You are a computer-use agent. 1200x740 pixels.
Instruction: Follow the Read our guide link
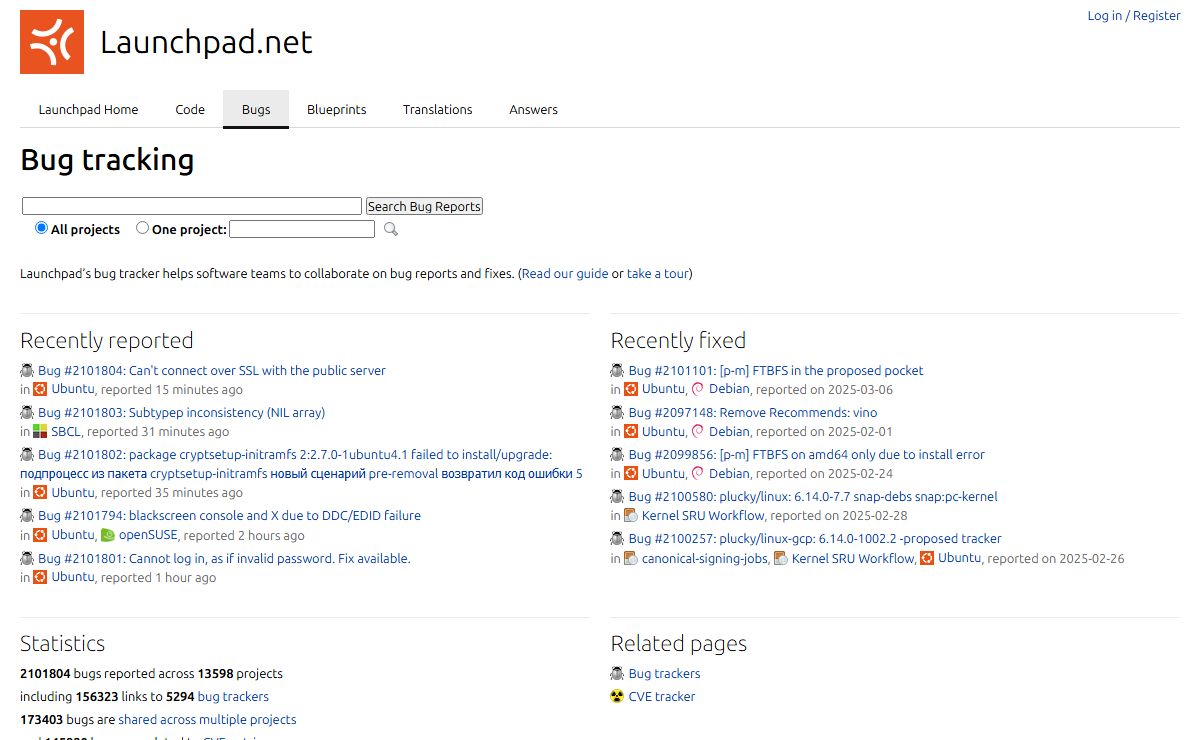pos(565,273)
